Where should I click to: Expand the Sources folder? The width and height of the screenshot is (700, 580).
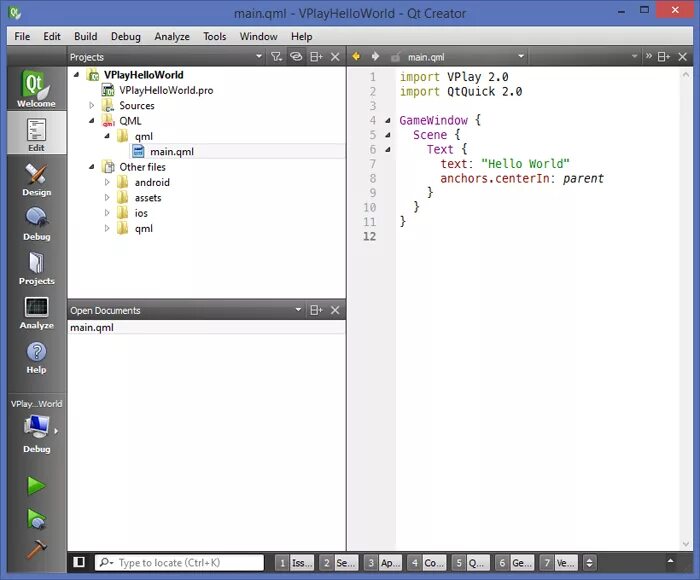tap(92, 105)
